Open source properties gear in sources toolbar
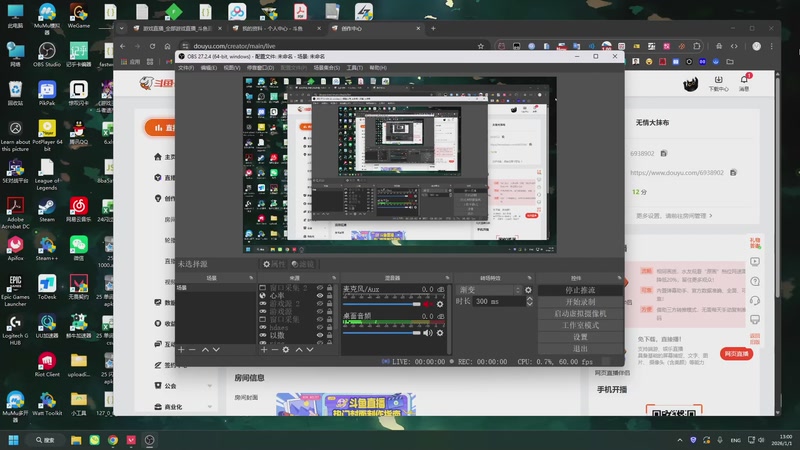Image resolution: width=800 pixels, height=450 pixels. [286, 349]
